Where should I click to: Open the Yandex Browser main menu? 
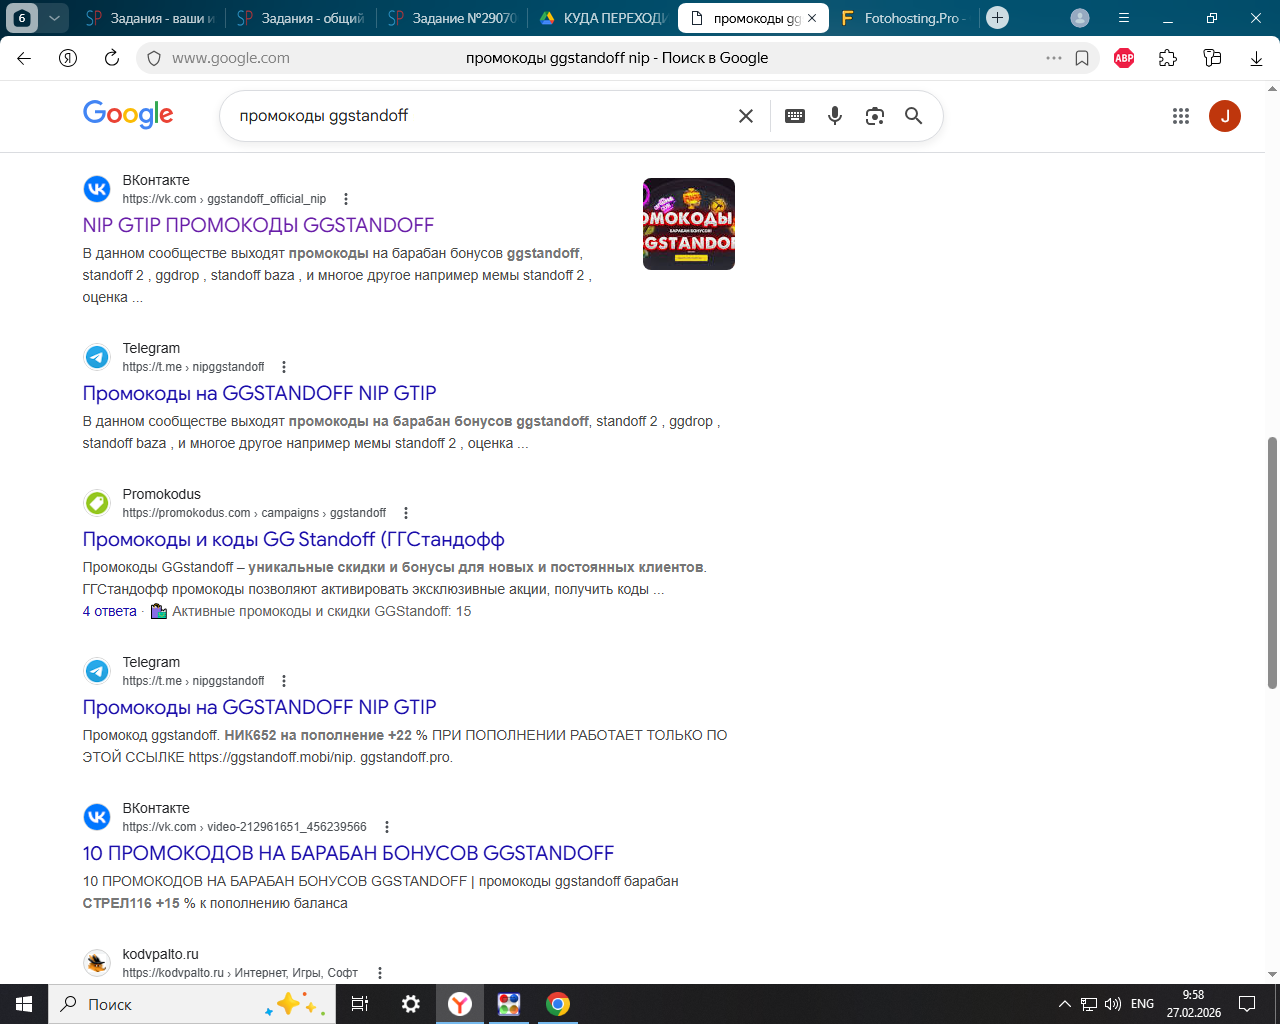click(x=1124, y=18)
